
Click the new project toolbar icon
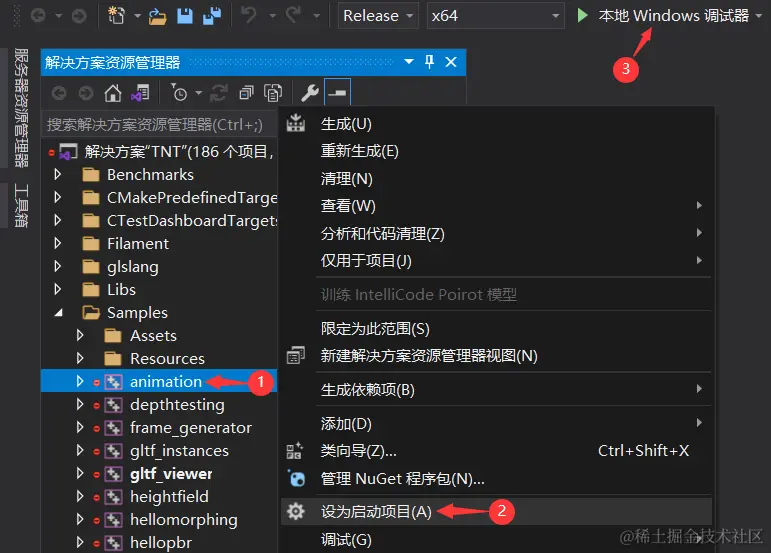coord(117,15)
